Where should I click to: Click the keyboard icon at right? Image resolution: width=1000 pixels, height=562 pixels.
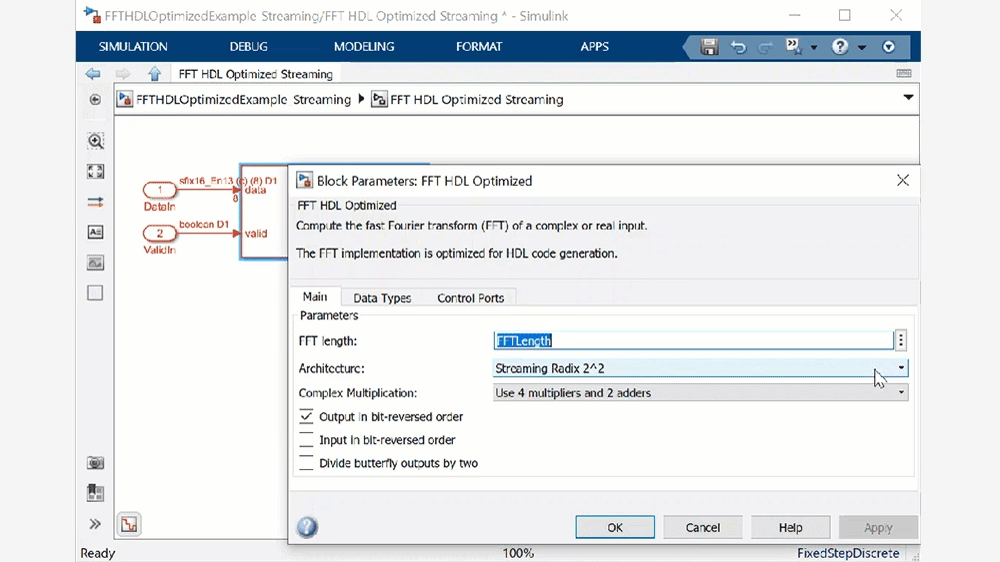pyautogui.click(x=904, y=73)
